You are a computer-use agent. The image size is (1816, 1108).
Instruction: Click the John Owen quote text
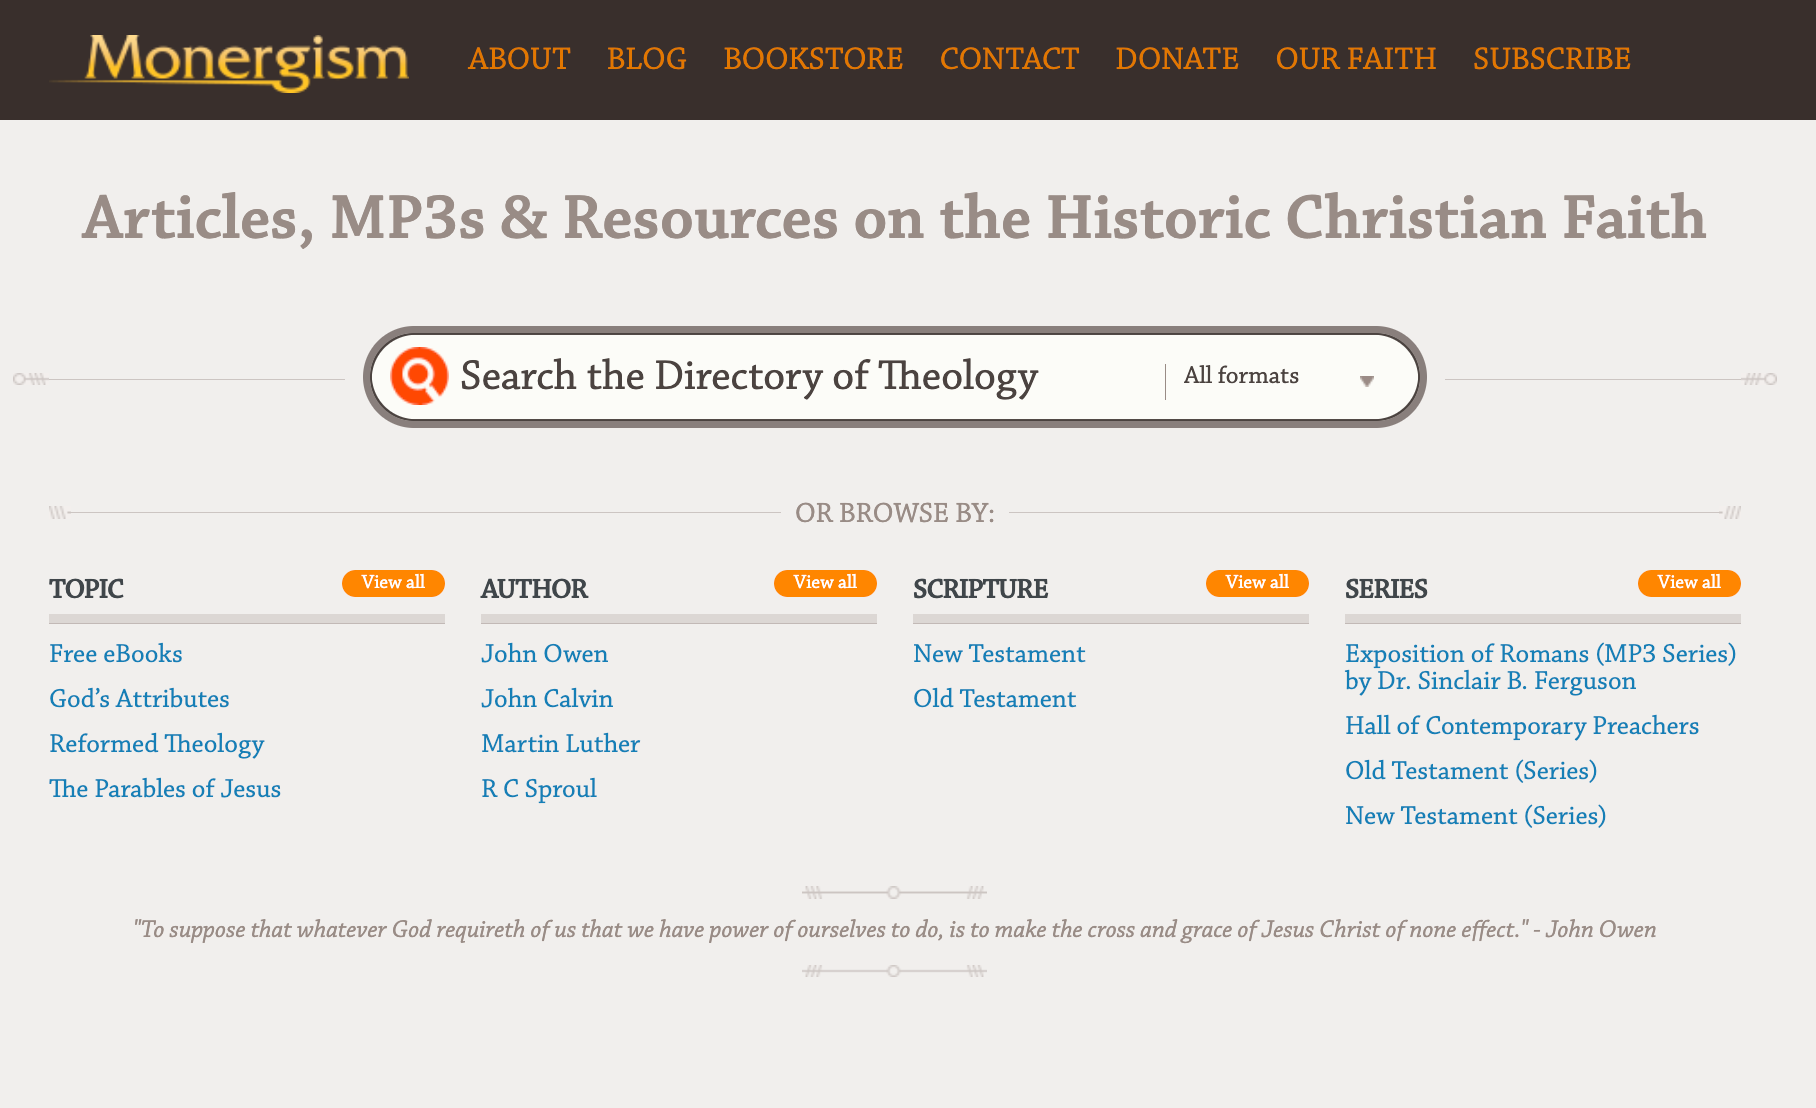coord(895,930)
